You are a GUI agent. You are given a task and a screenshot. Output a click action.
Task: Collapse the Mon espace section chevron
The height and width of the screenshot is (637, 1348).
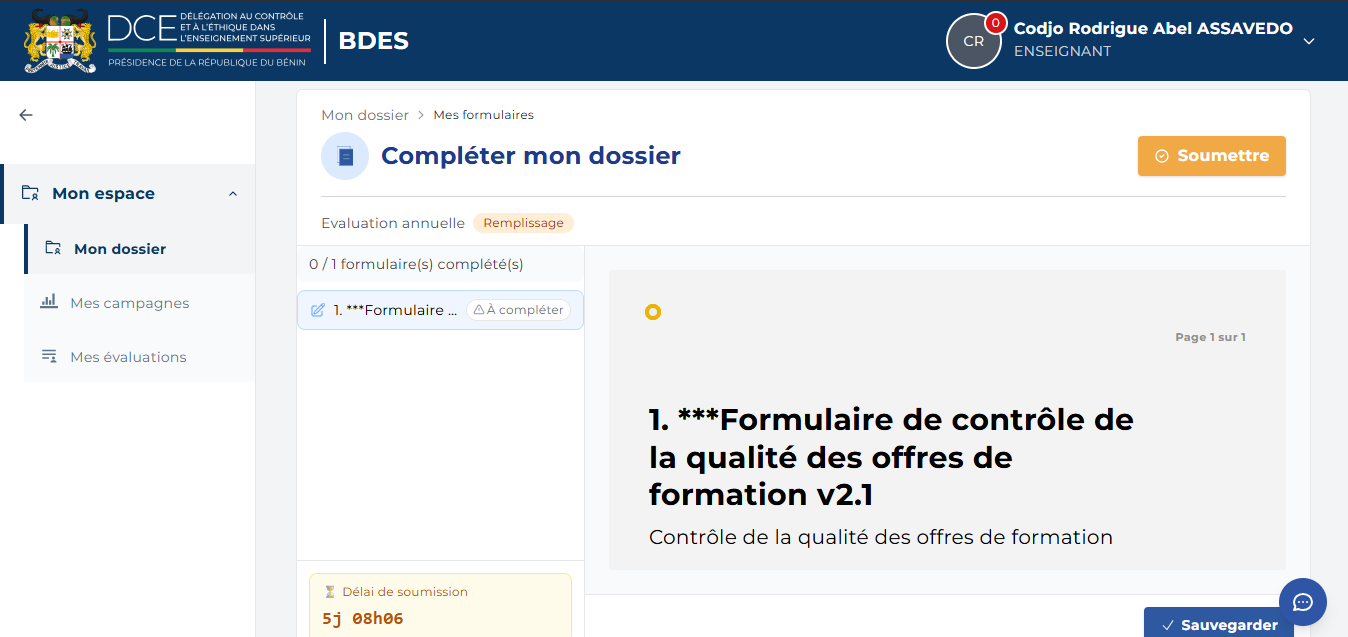(233, 194)
